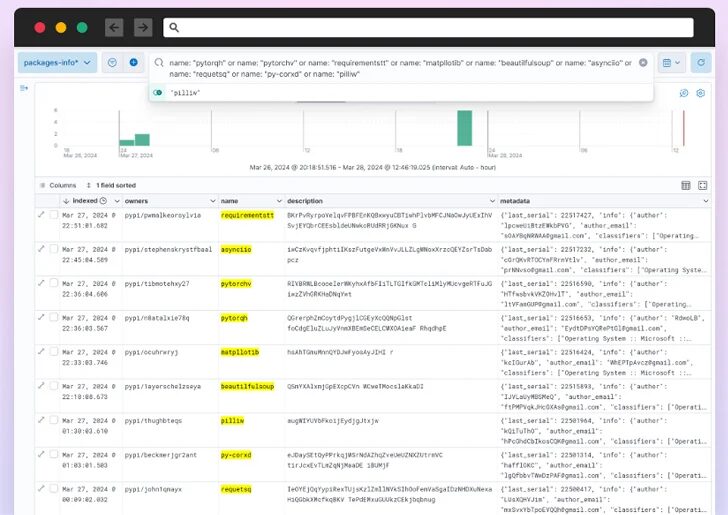Select the checkbox for the pytorchv row

pos(54,283)
